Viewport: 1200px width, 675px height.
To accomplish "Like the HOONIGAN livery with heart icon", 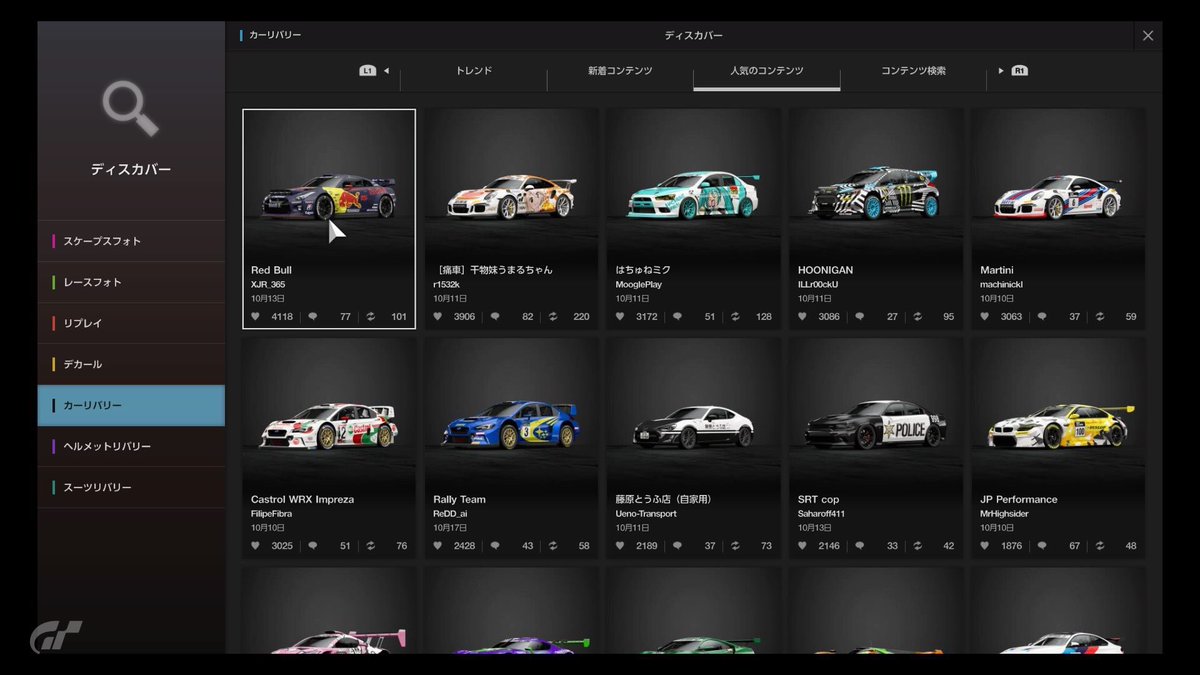I will click(x=802, y=317).
